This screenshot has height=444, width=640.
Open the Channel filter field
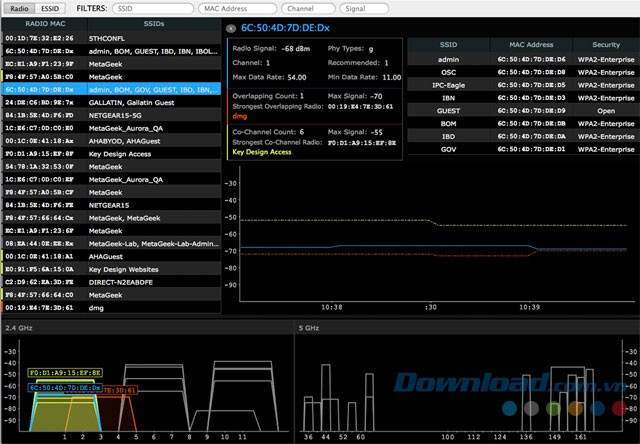click(x=307, y=8)
